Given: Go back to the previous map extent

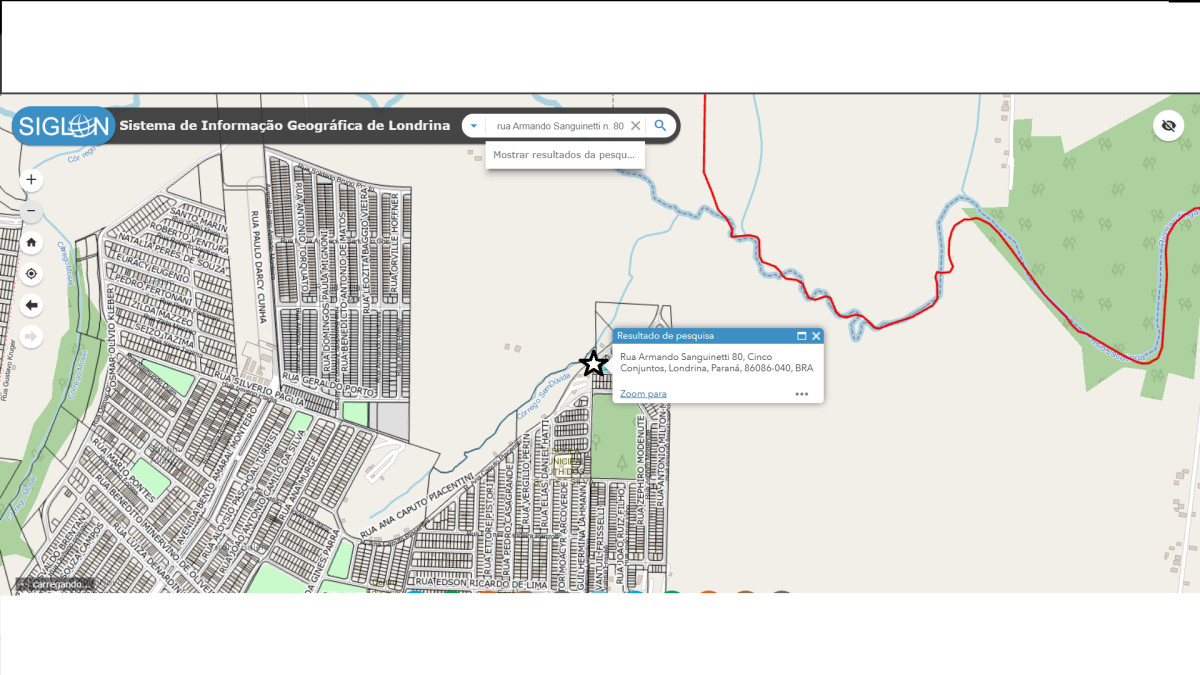Looking at the screenshot, I should [x=31, y=305].
